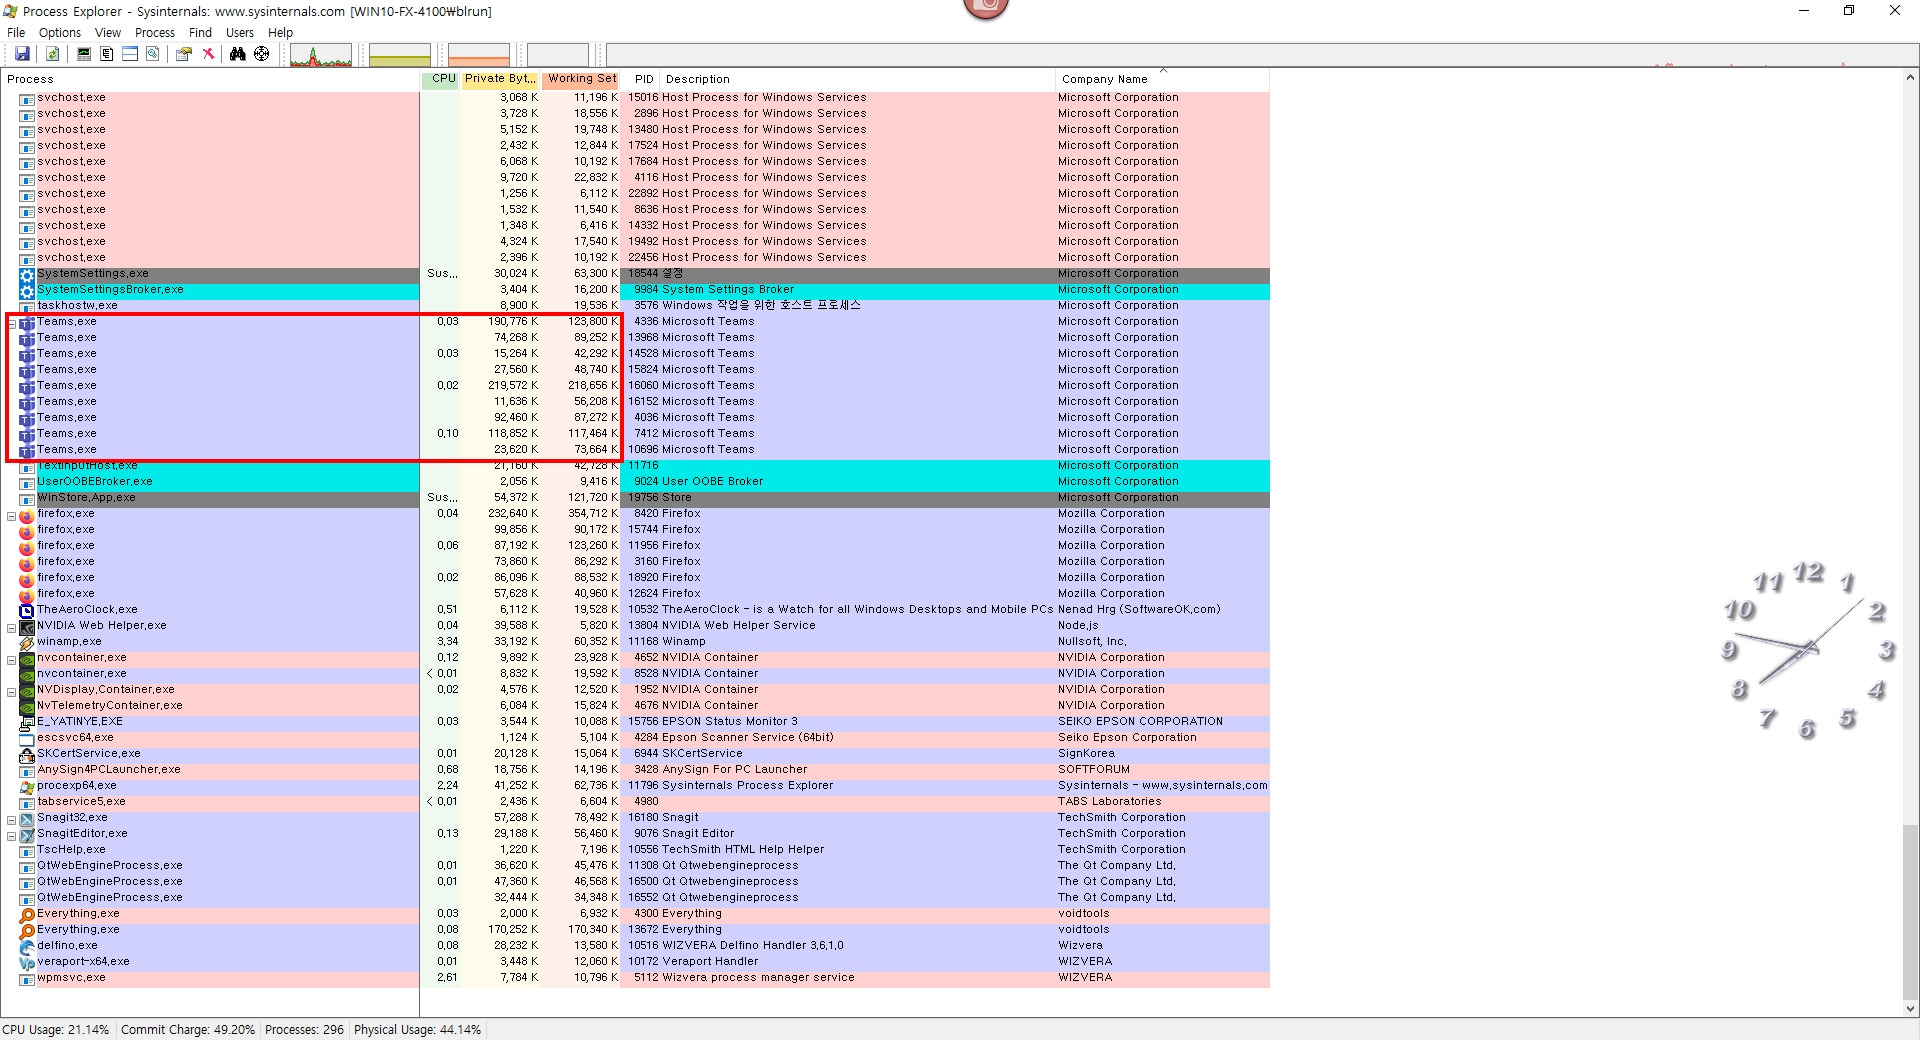Image resolution: width=1920 pixels, height=1040 pixels.
Task: Collapse the Teams.exe PID 4336 tree node
Action: [11, 324]
